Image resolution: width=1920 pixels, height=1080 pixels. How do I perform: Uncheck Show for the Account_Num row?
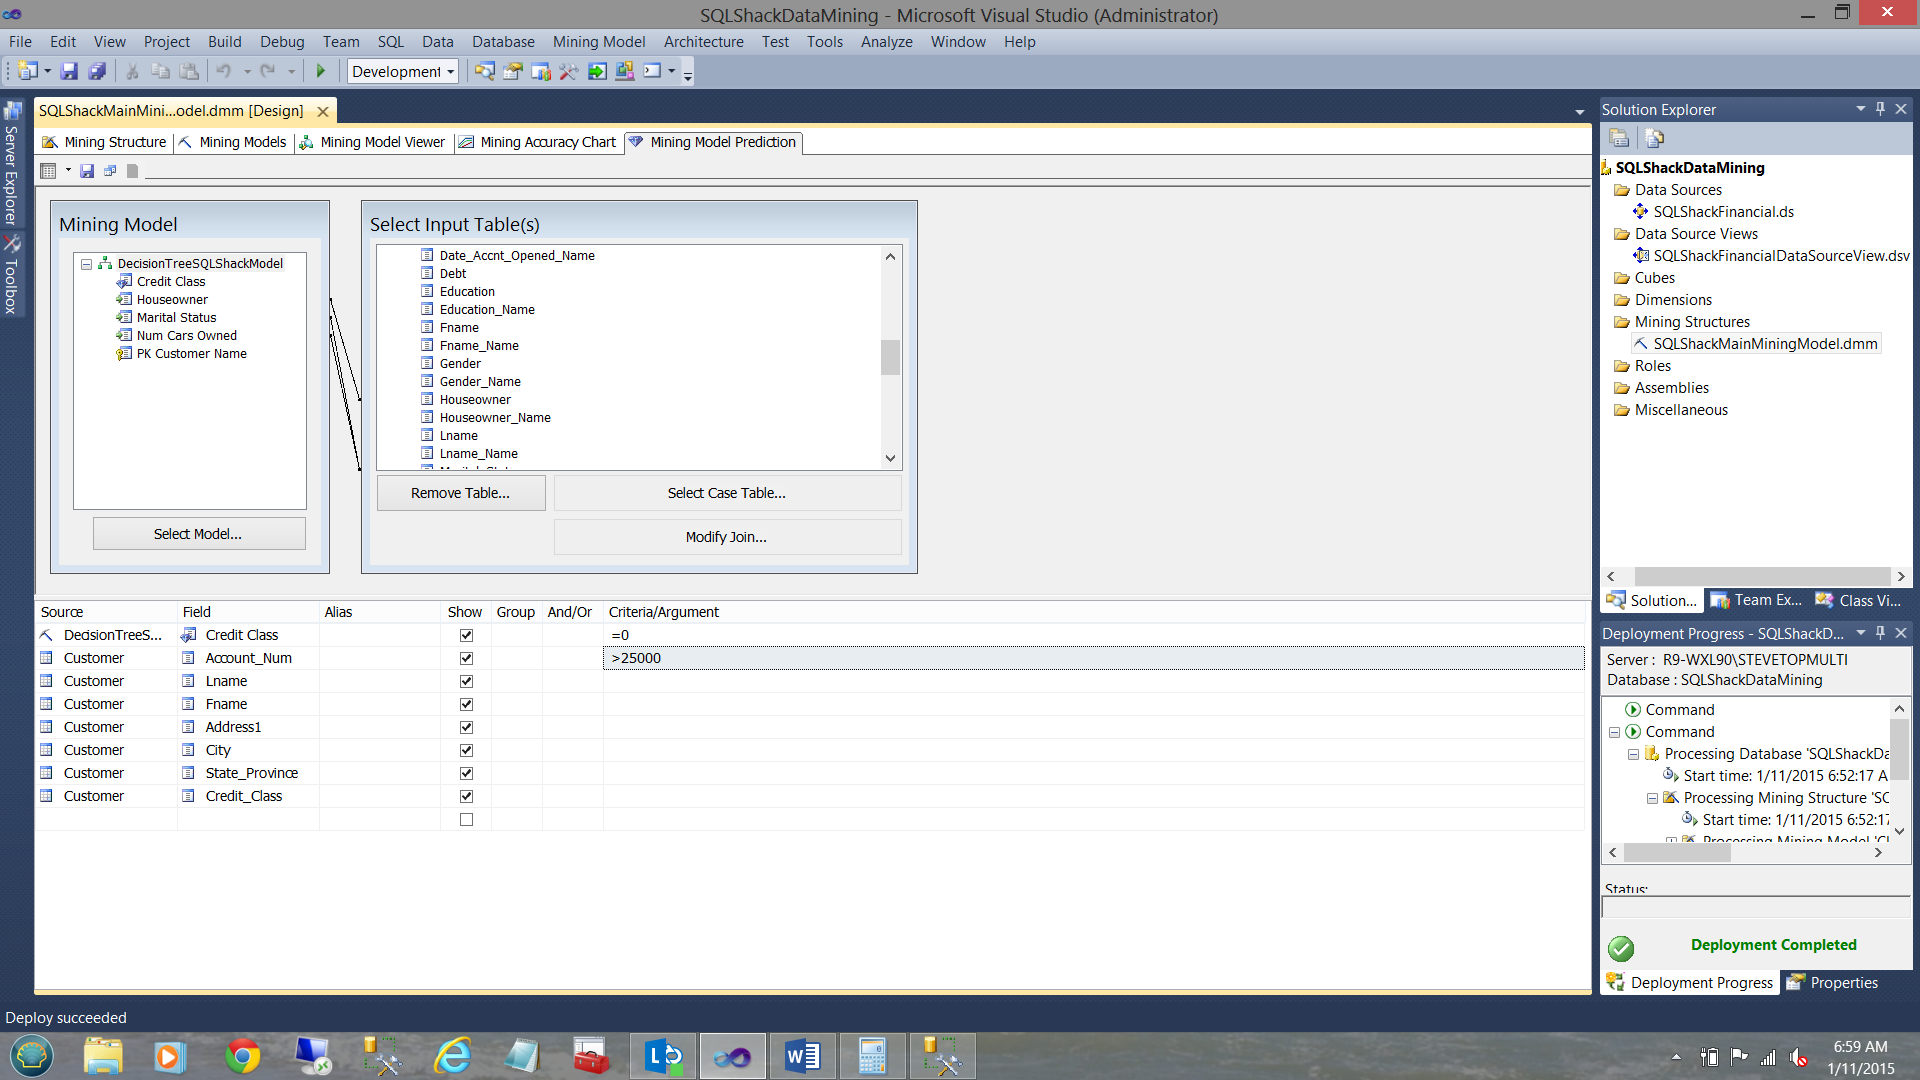tap(466, 658)
